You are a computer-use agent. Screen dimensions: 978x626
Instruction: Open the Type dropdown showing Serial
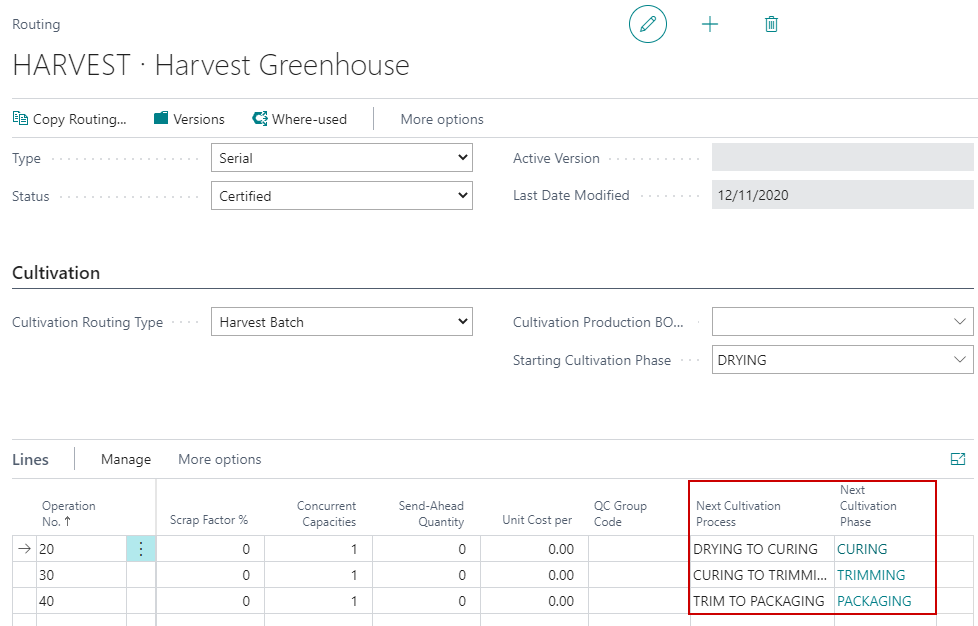tap(462, 157)
